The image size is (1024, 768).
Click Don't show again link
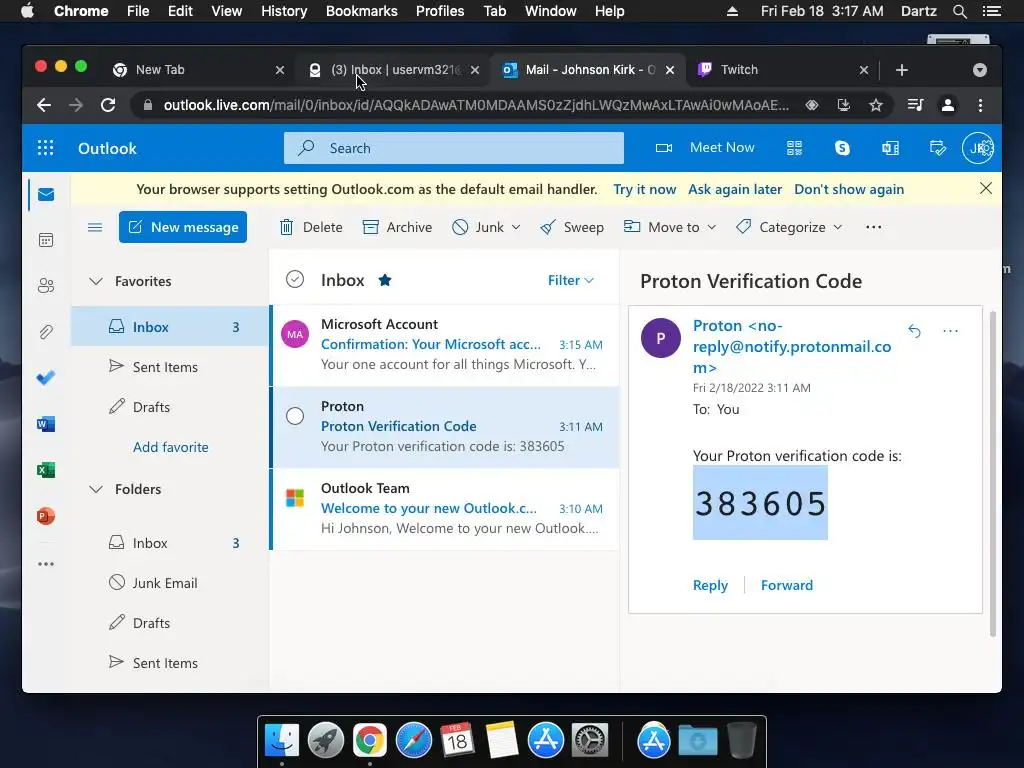(849, 189)
